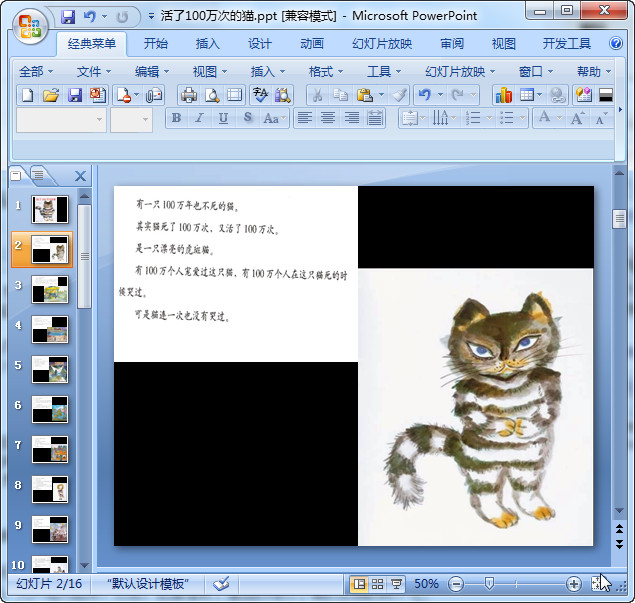Click the PowerPoint help question mark

point(616,43)
